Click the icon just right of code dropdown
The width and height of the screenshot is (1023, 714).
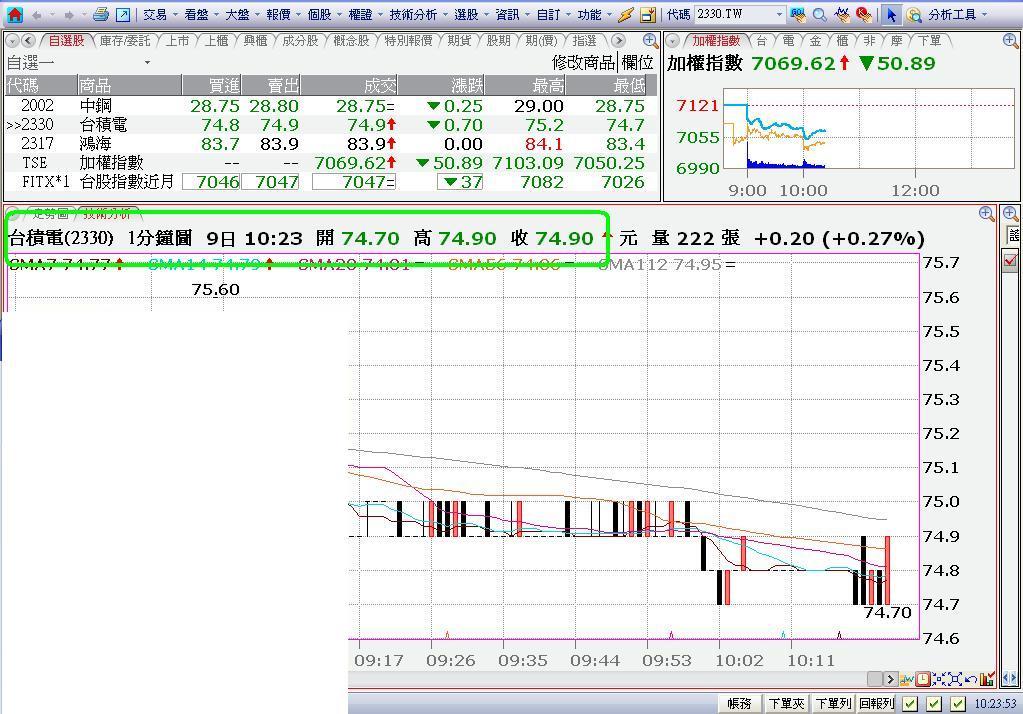click(797, 14)
